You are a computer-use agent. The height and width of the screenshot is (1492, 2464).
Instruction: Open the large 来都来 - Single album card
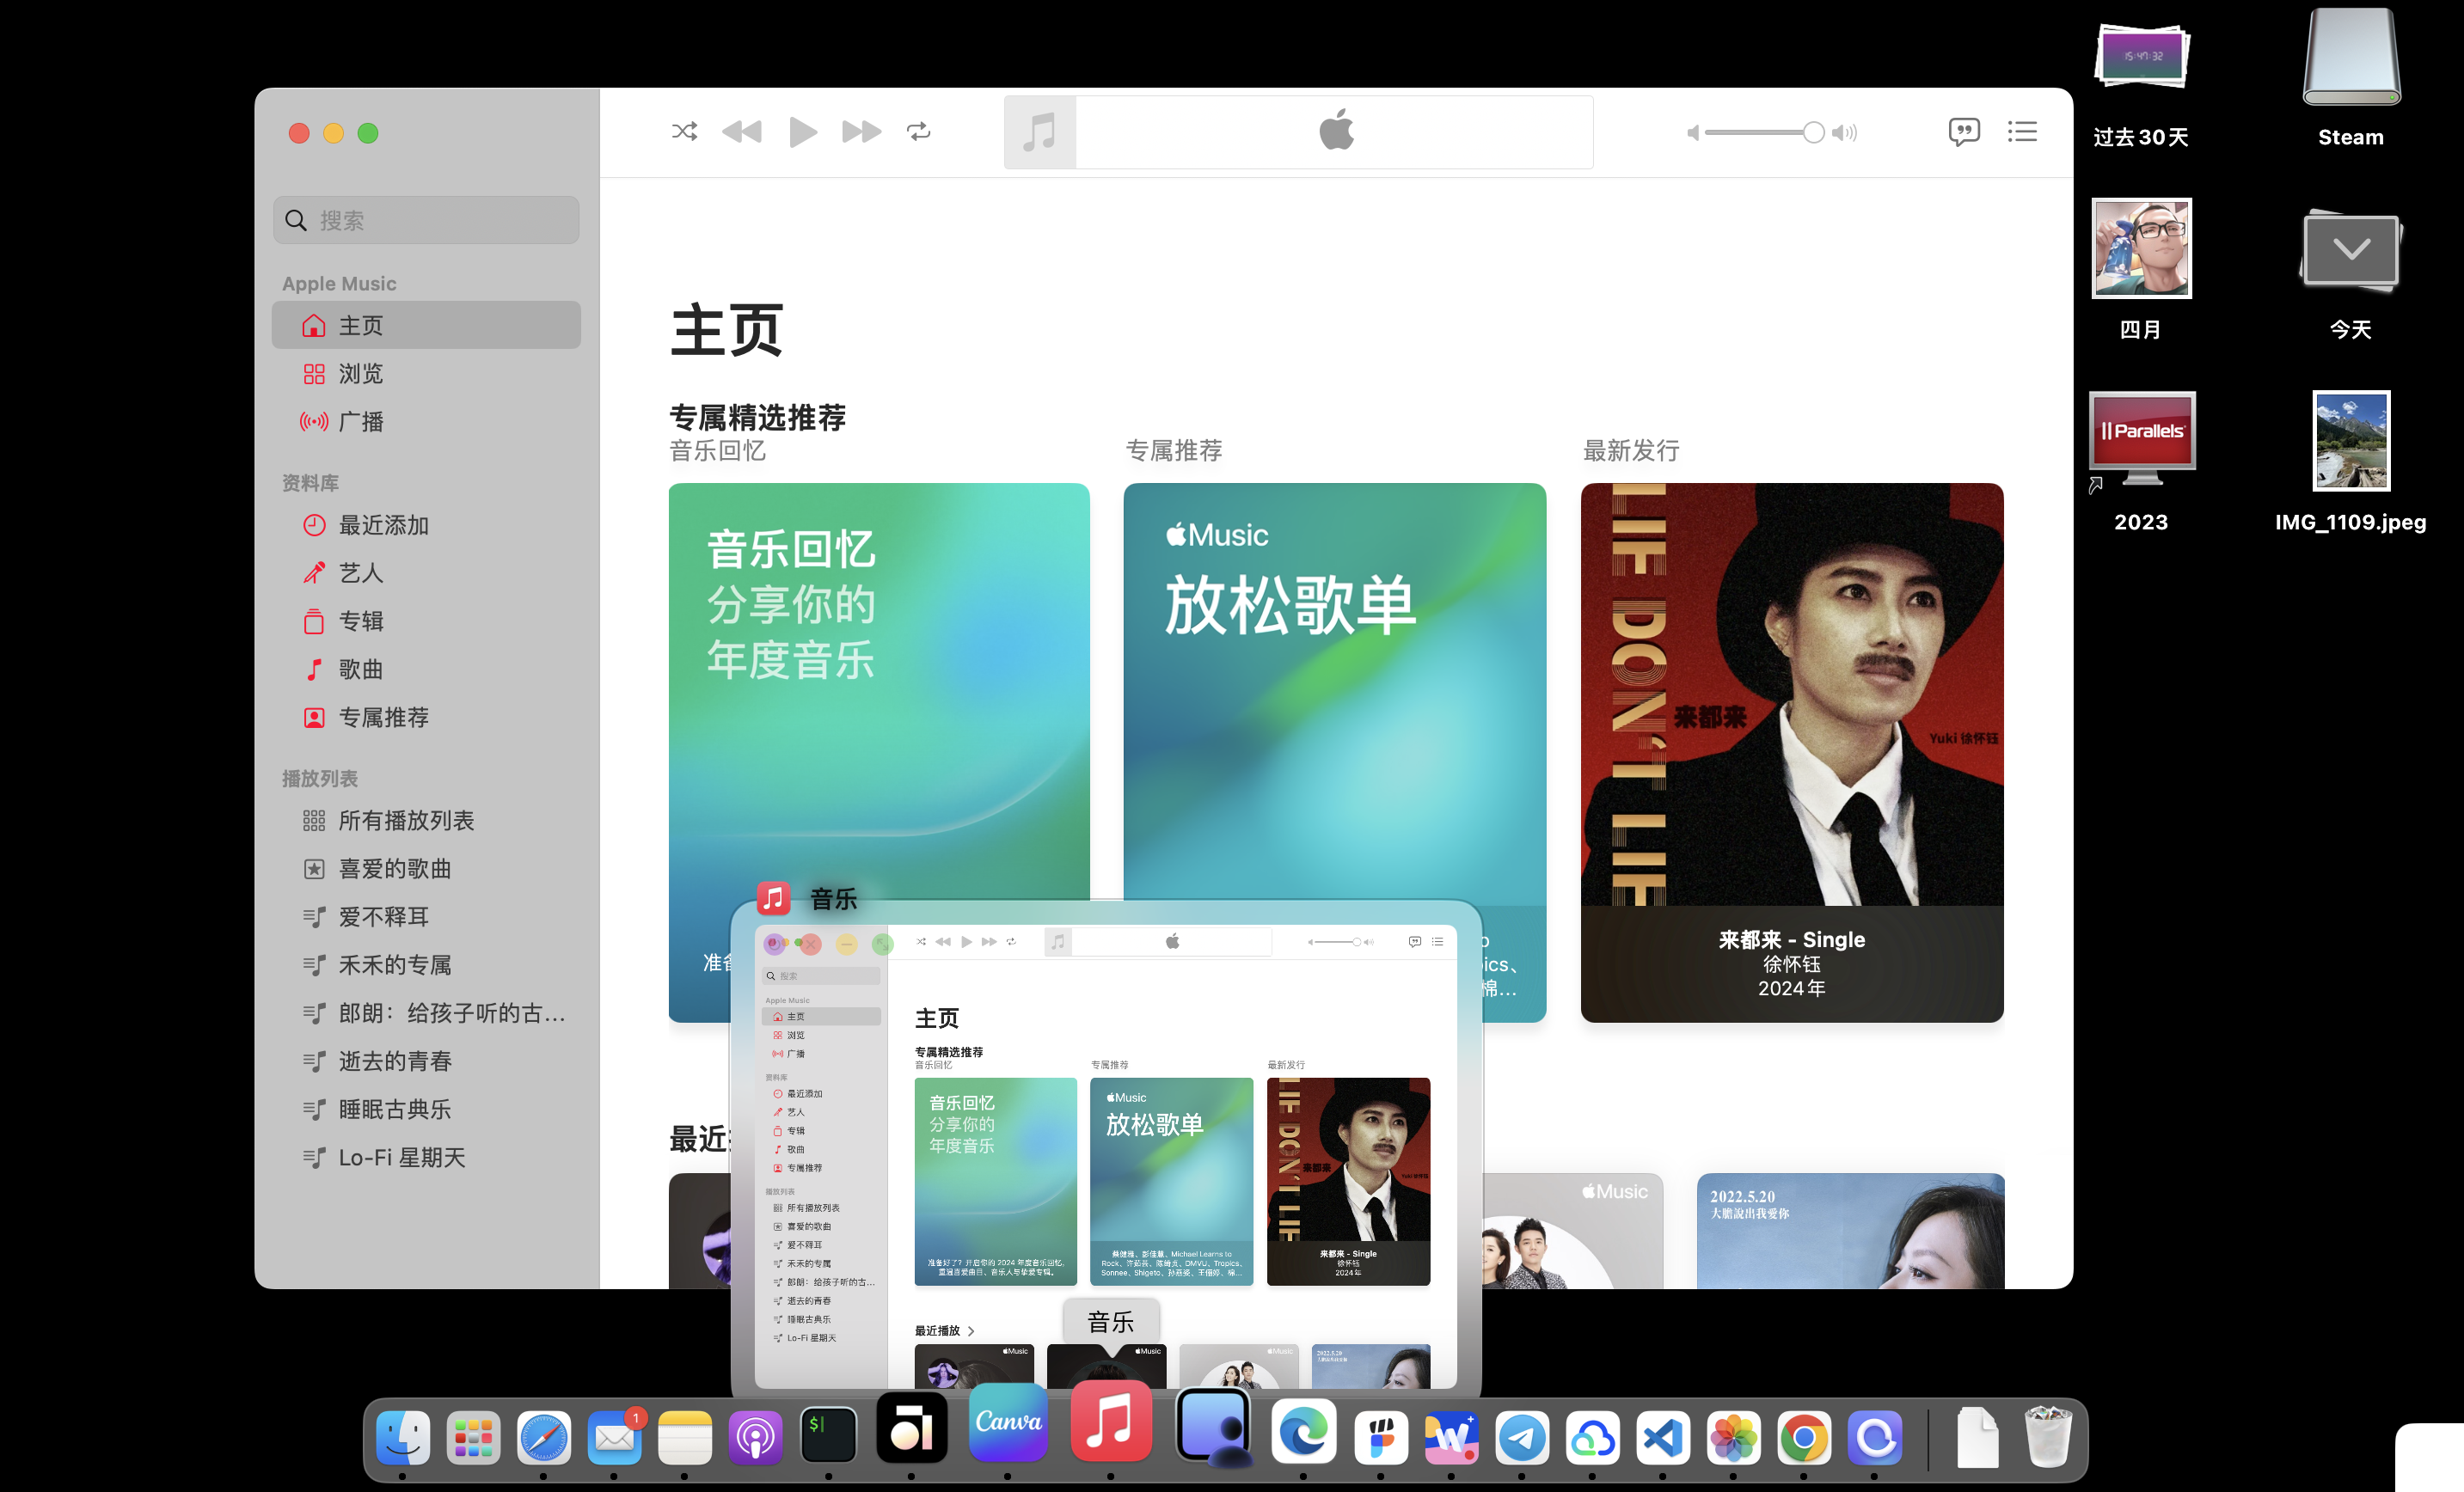1791,752
